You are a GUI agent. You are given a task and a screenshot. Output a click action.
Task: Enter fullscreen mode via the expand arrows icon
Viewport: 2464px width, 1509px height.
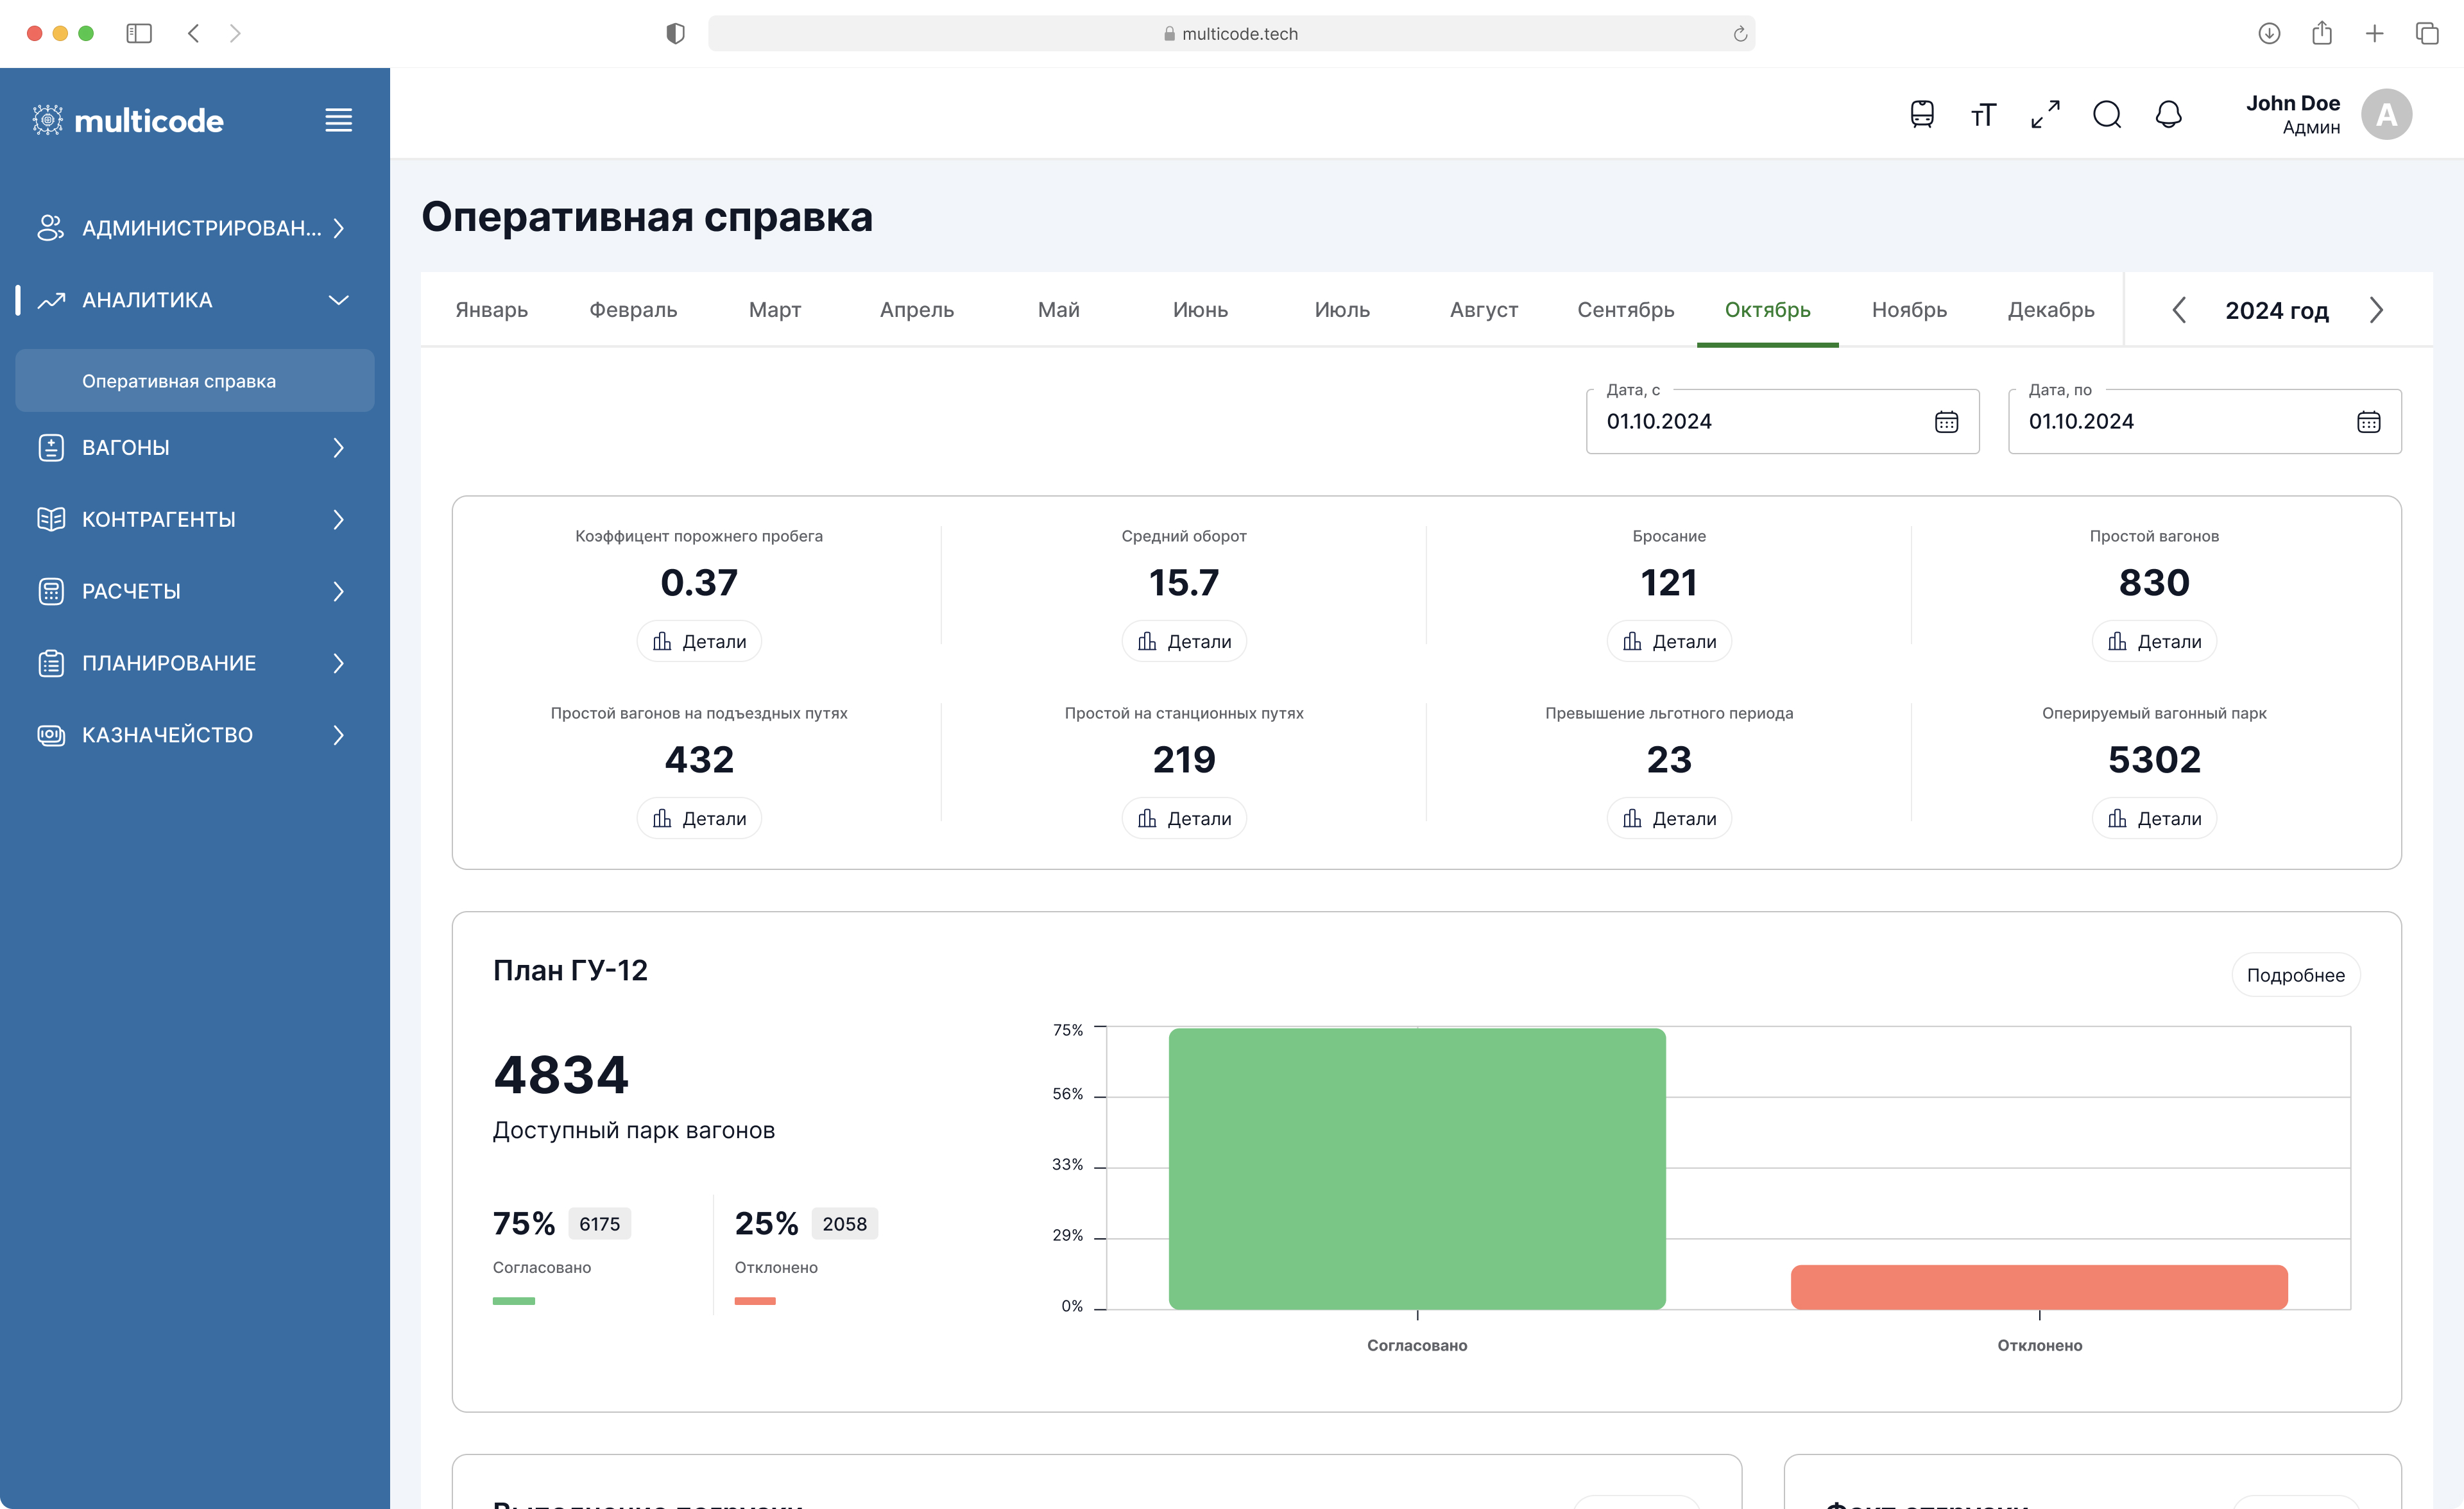(x=2045, y=114)
